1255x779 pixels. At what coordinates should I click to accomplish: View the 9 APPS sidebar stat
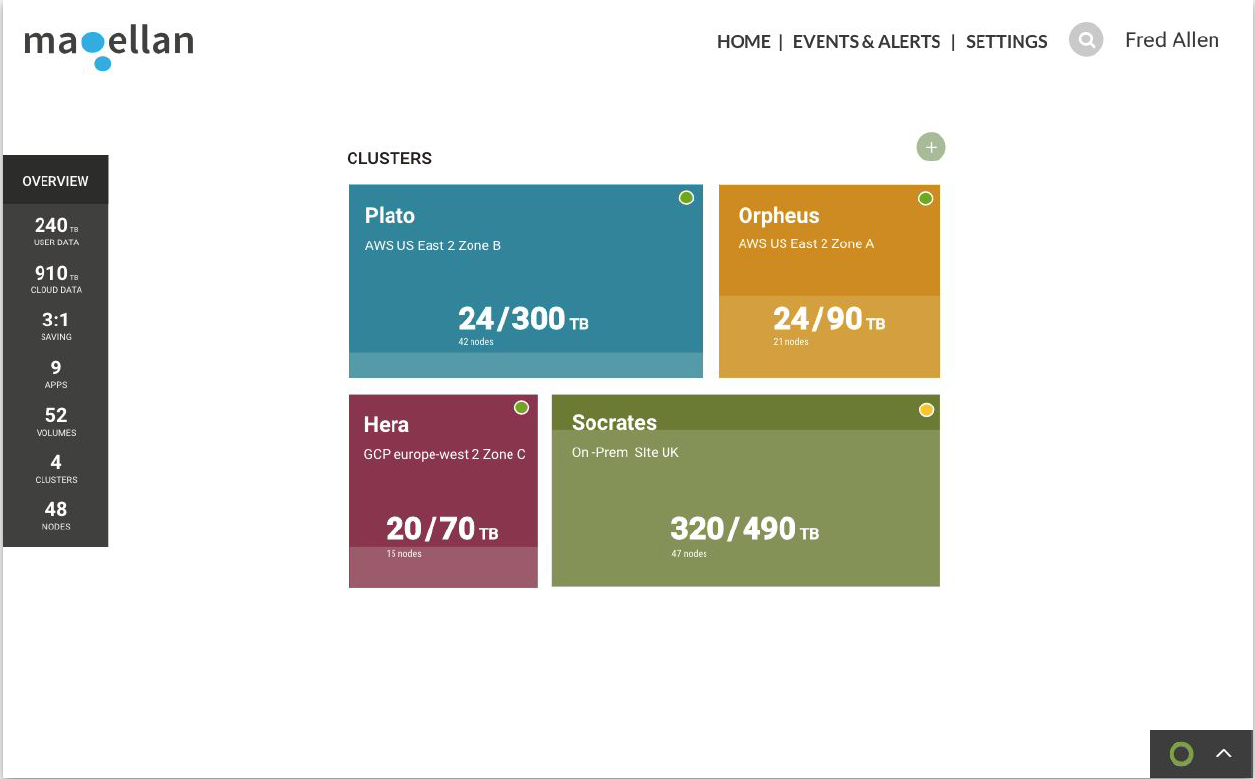[x=56, y=374]
